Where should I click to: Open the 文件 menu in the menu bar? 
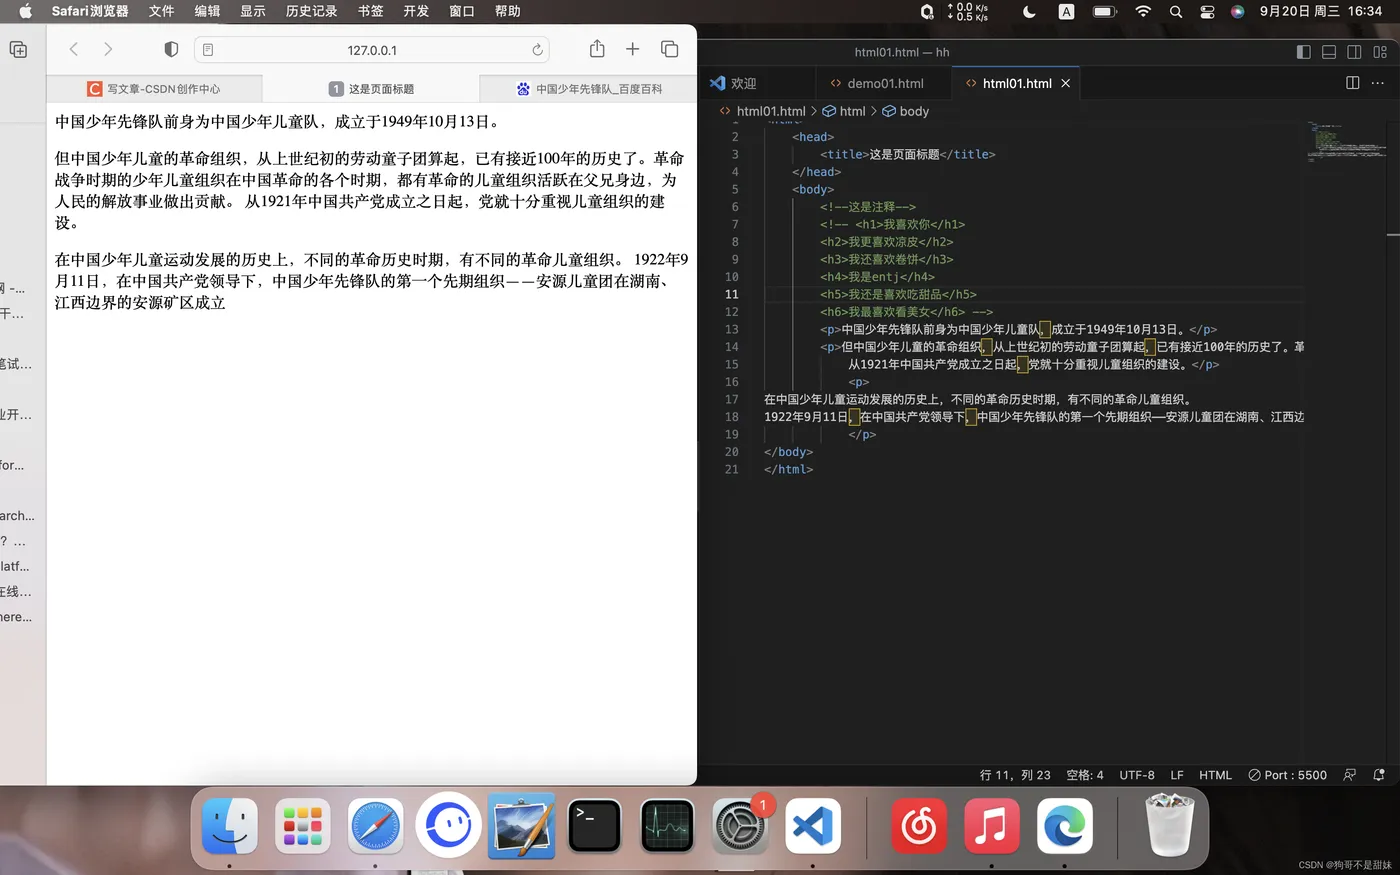click(161, 11)
